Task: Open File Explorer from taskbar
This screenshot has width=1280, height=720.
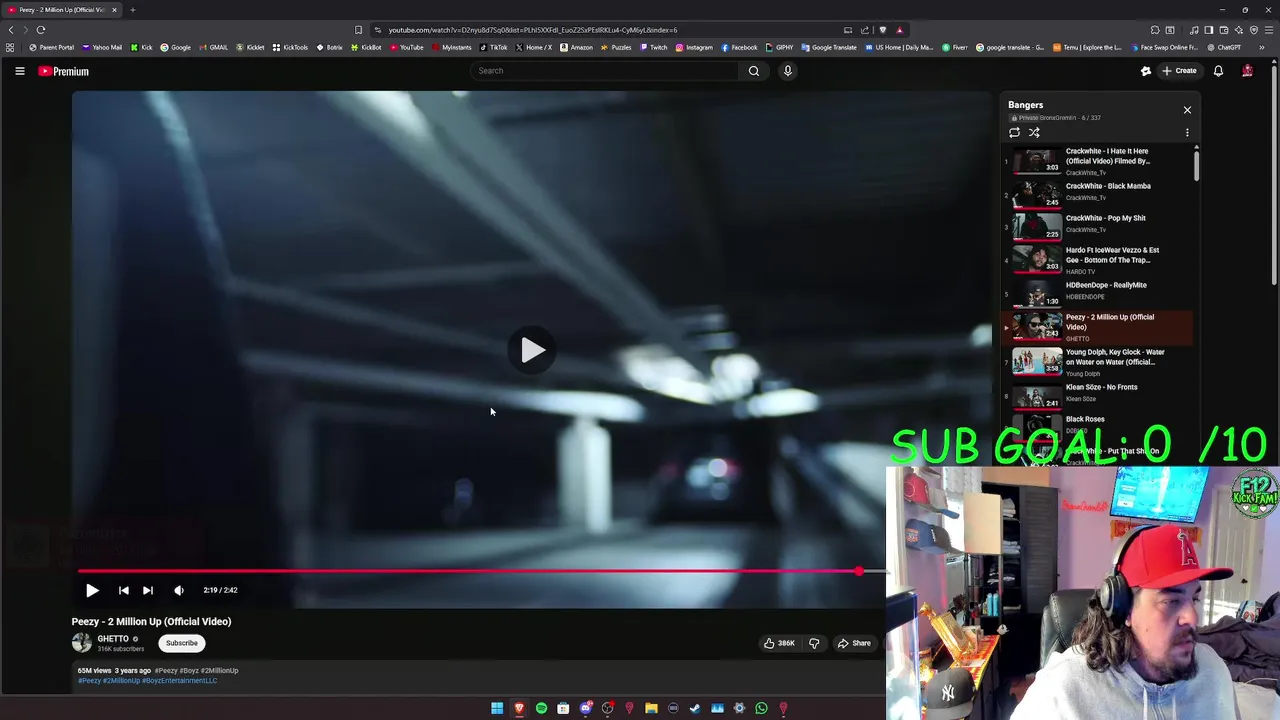Action: (651, 708)
